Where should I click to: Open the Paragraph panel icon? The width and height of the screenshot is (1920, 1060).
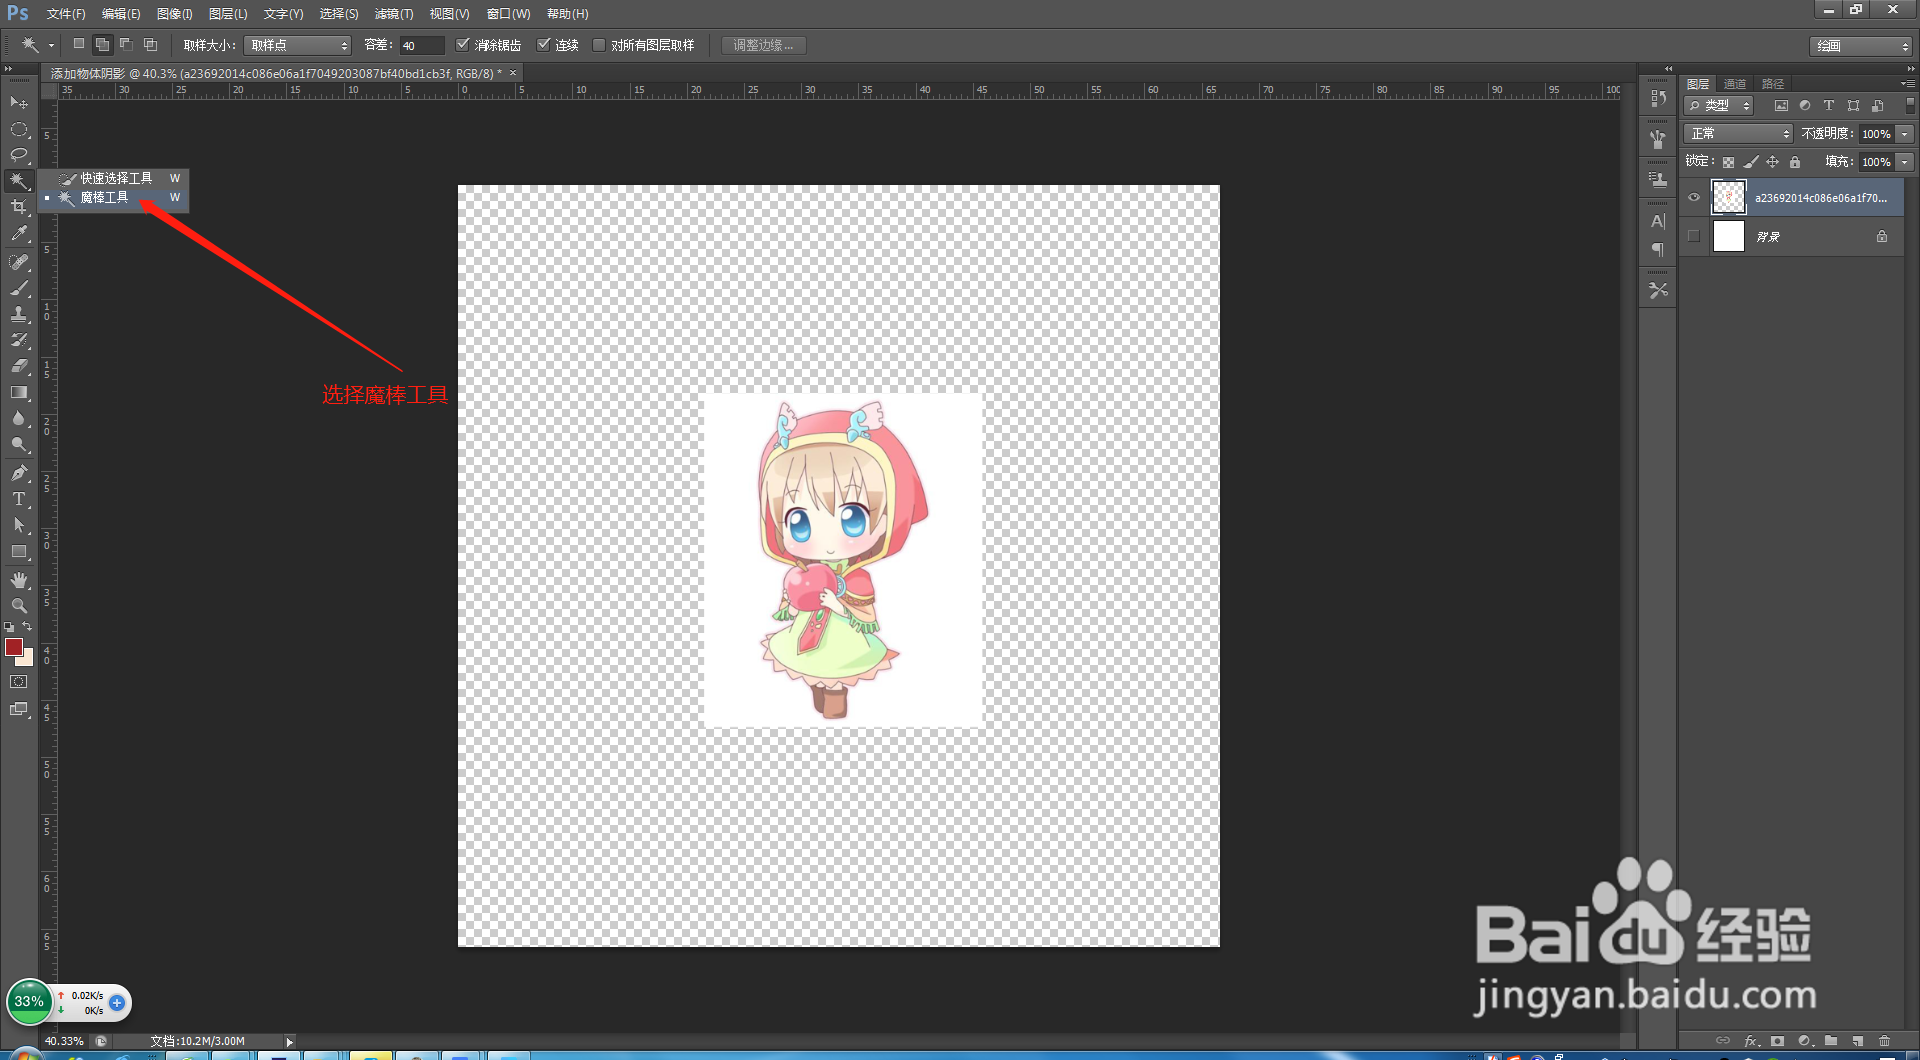tap(1658, 249)
